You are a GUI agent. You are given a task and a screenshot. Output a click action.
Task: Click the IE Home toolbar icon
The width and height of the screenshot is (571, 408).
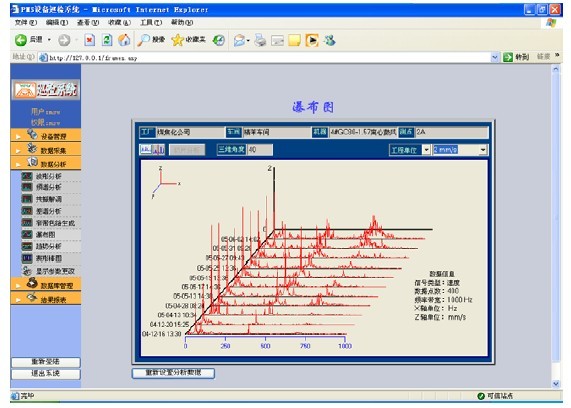tap(124, 40)
